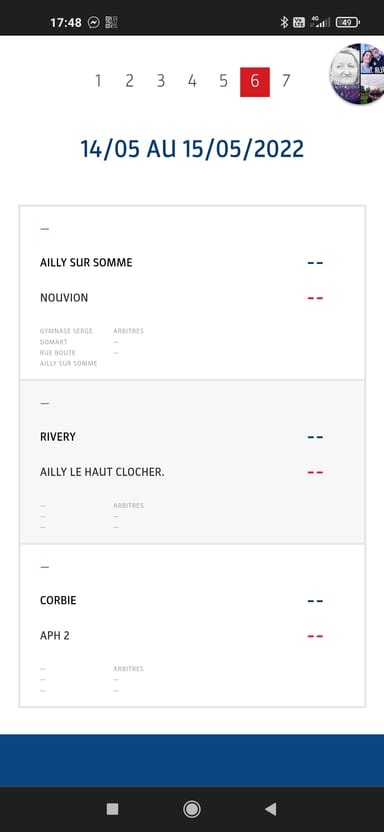
Task: Tap the Bluetooth status icon
Action: click(x=284, y=22)
